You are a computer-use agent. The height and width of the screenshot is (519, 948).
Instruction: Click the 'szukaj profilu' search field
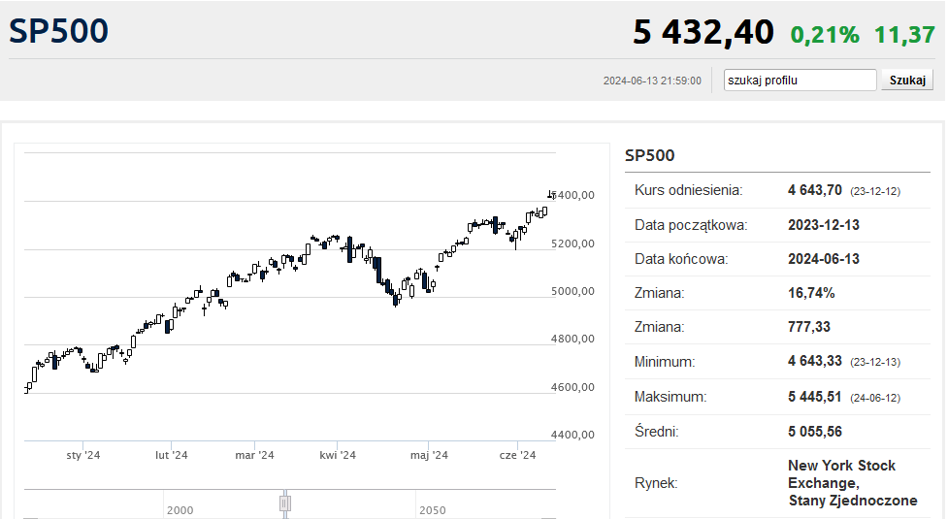(x=800, y=80)
